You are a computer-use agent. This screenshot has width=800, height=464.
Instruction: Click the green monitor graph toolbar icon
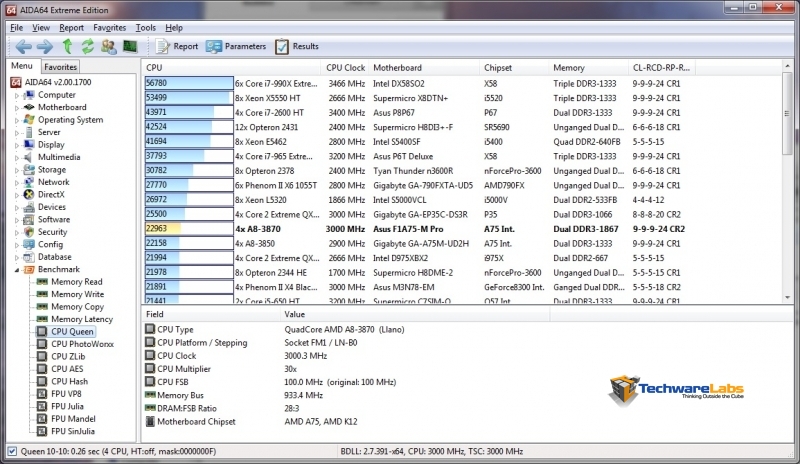tap(130, 46)
